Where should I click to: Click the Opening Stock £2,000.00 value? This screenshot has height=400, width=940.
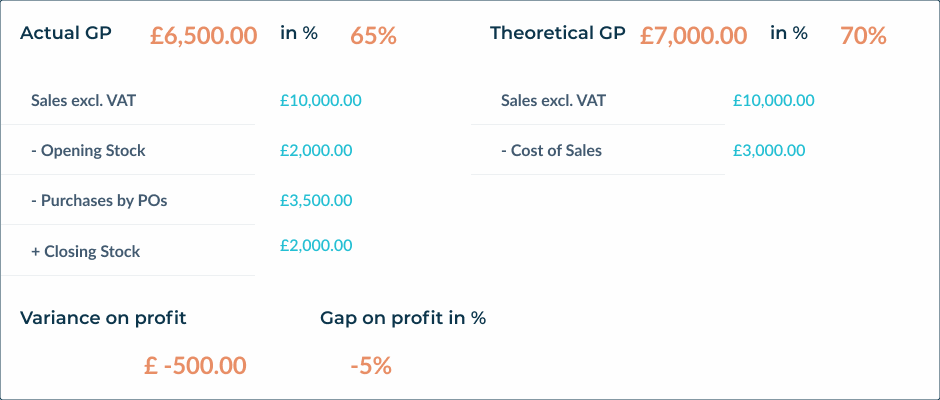point(316,151)
